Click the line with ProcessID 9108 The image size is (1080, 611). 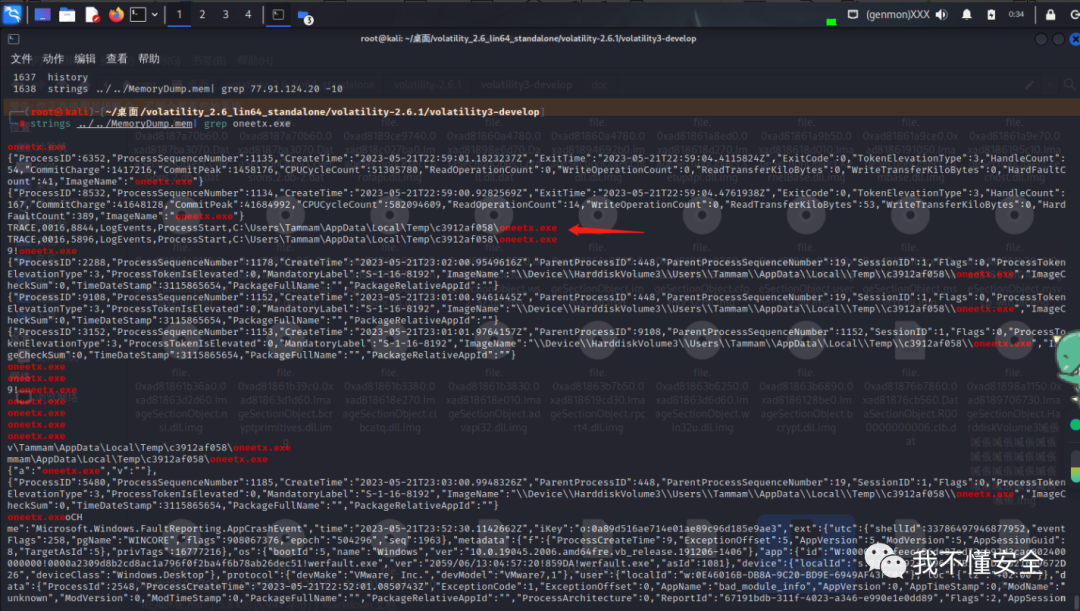537,309
